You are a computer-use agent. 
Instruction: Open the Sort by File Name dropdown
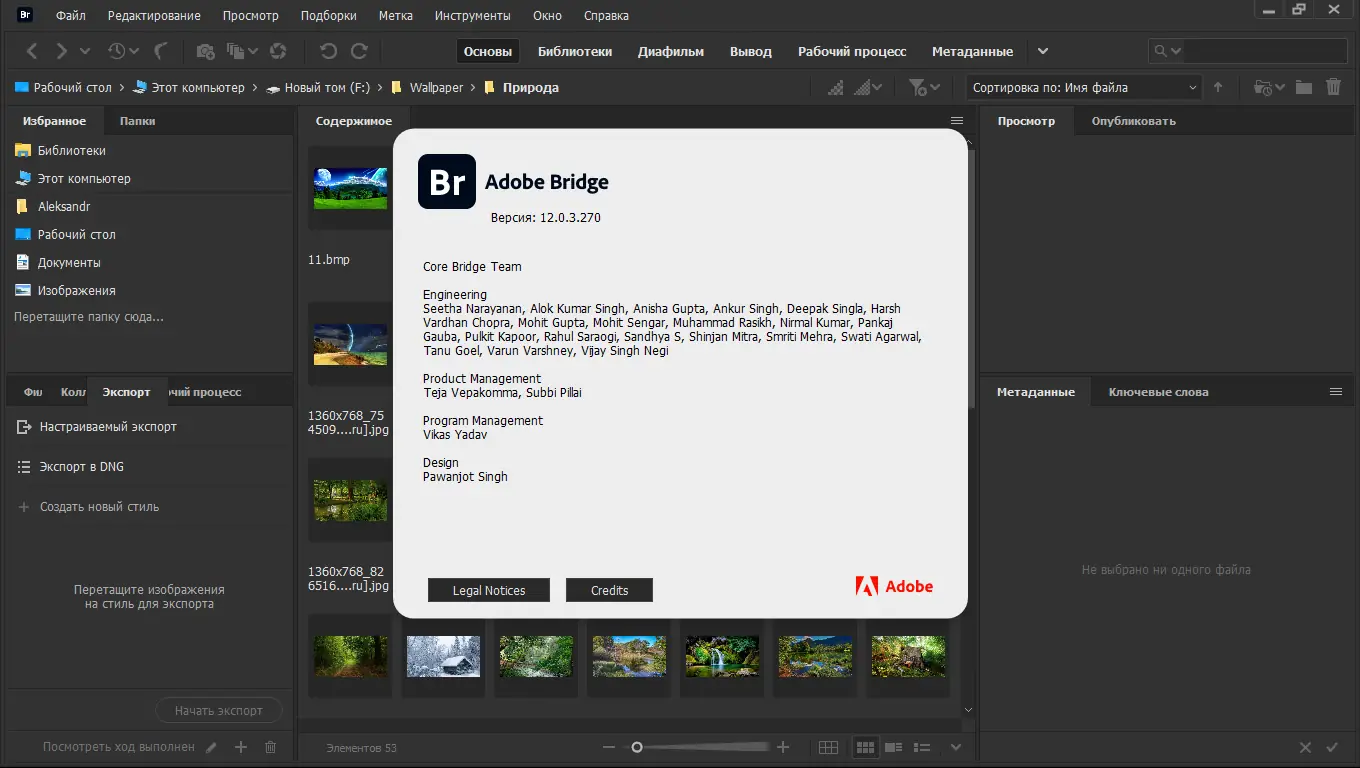coord(1084,88)
